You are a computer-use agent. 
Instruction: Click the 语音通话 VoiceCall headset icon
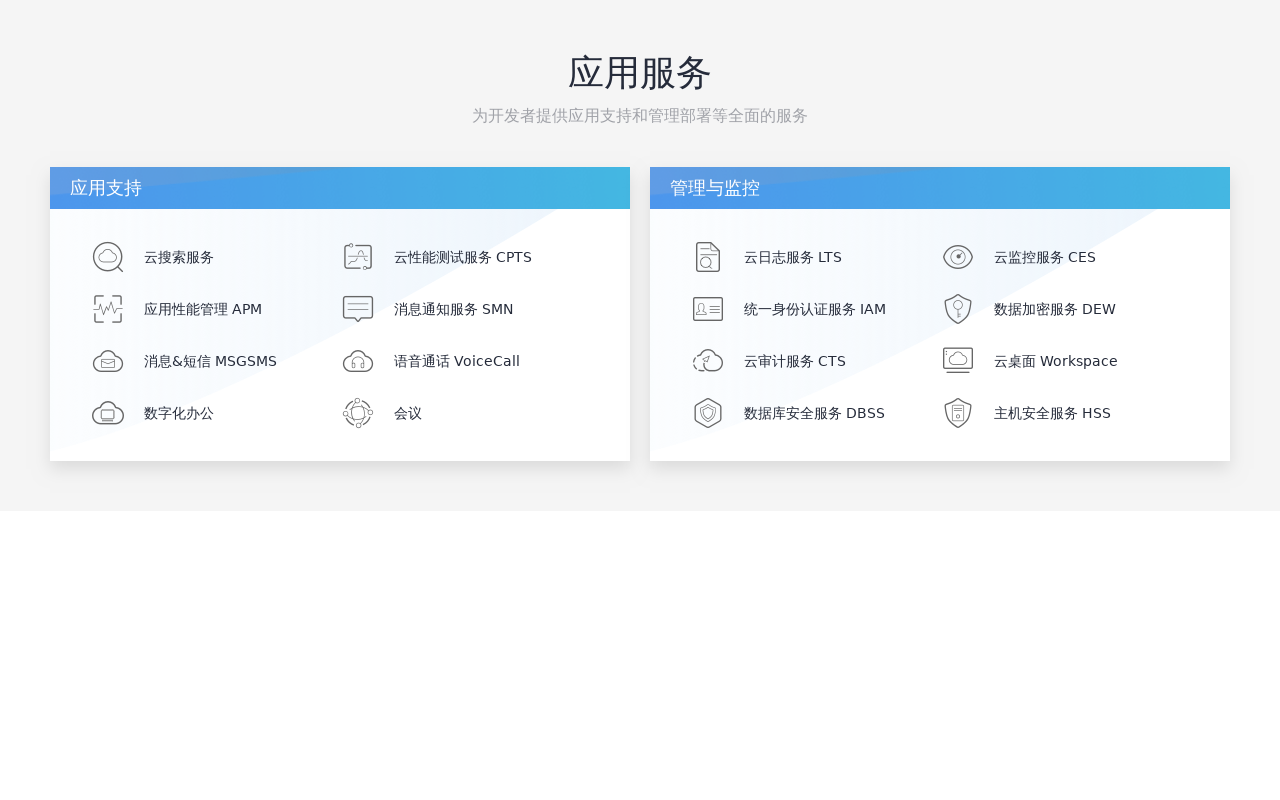[x=357, y=361]
